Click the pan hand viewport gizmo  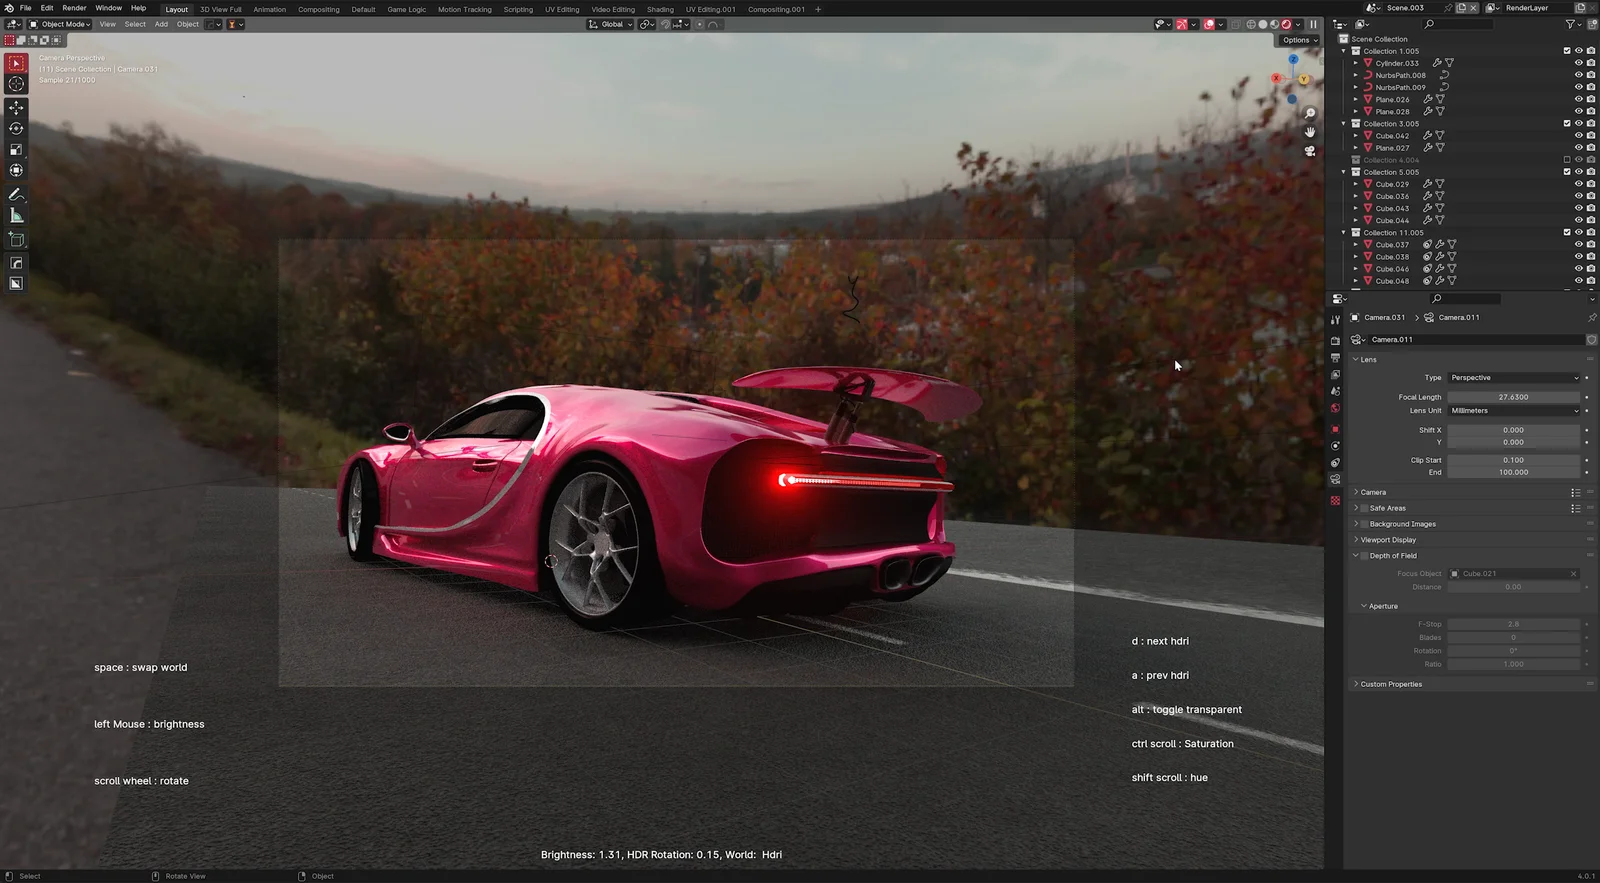pyautogui.click(x=1310, y=132)
